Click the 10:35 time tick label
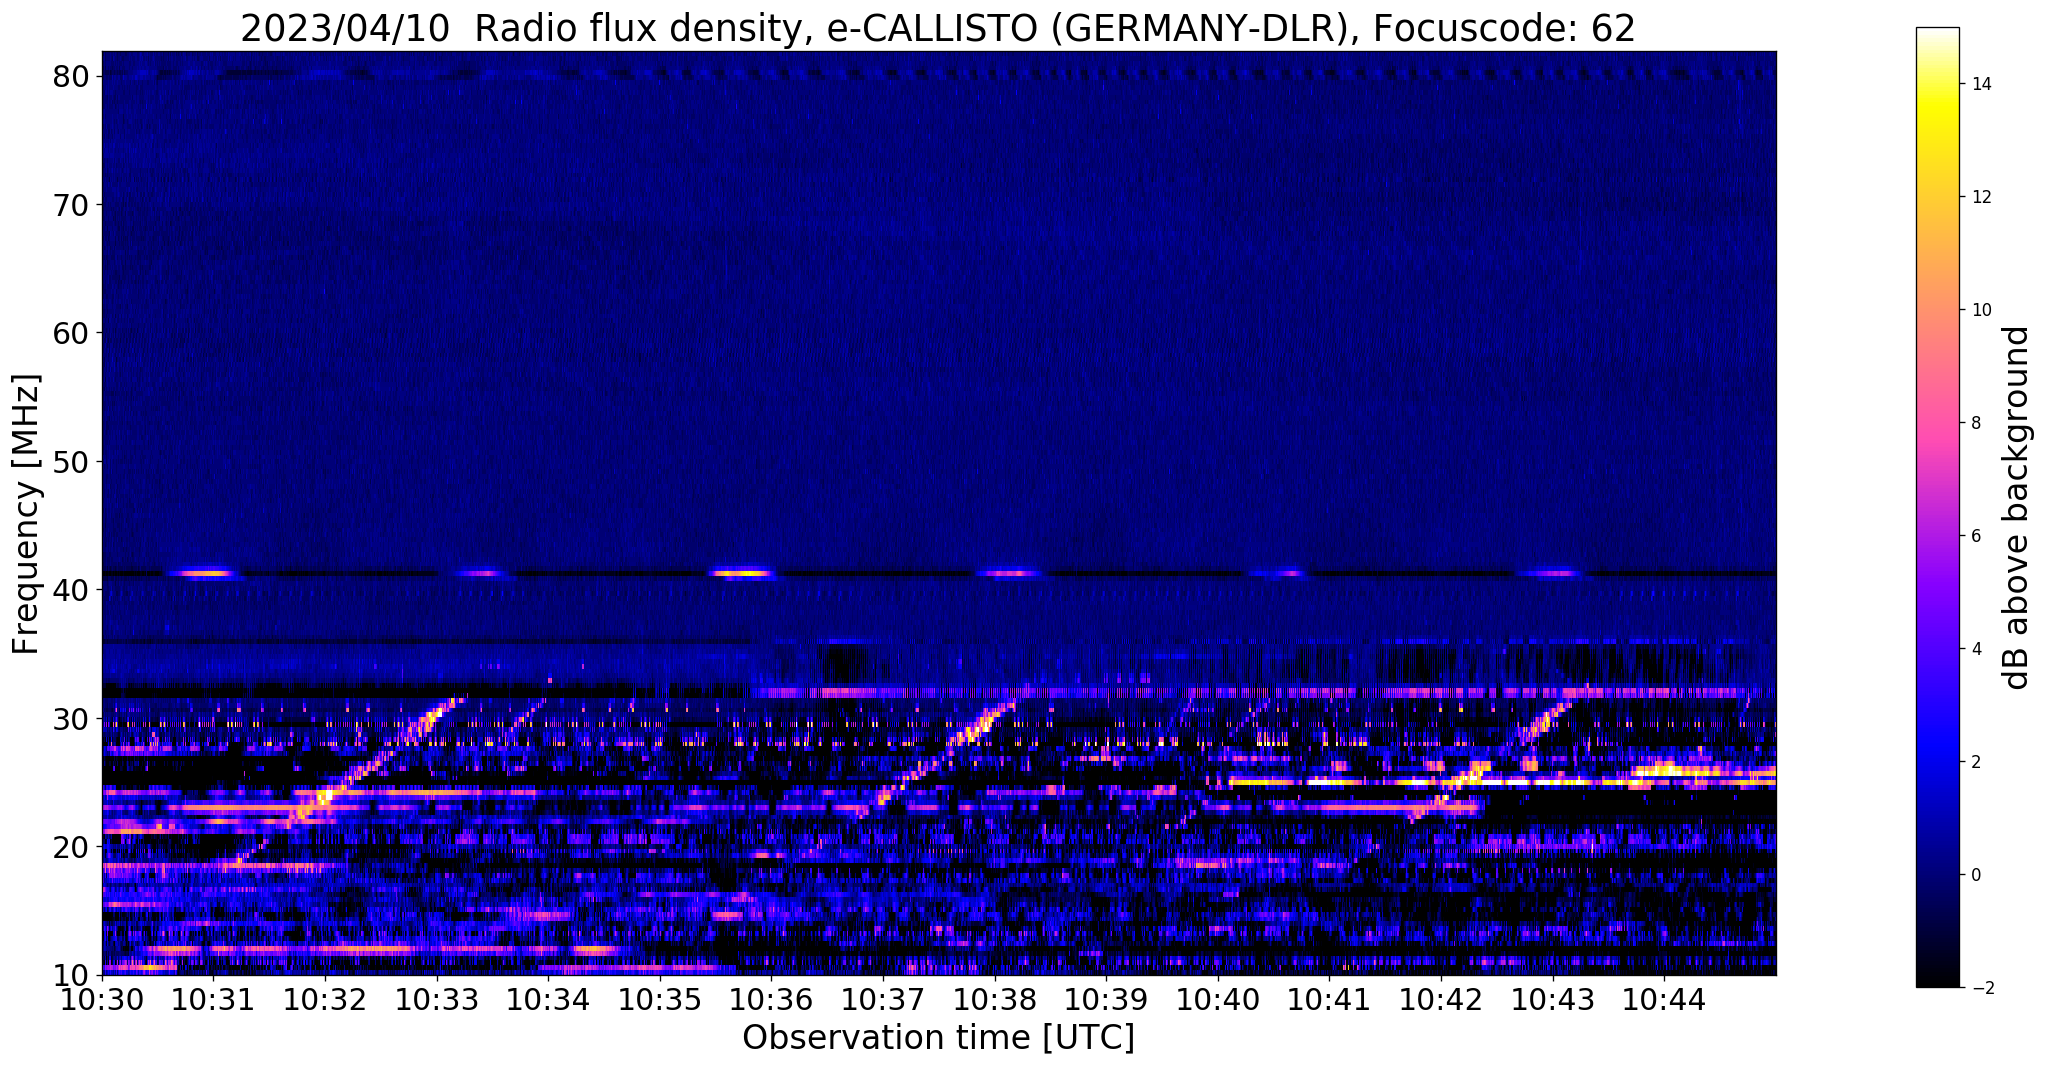 660,999
